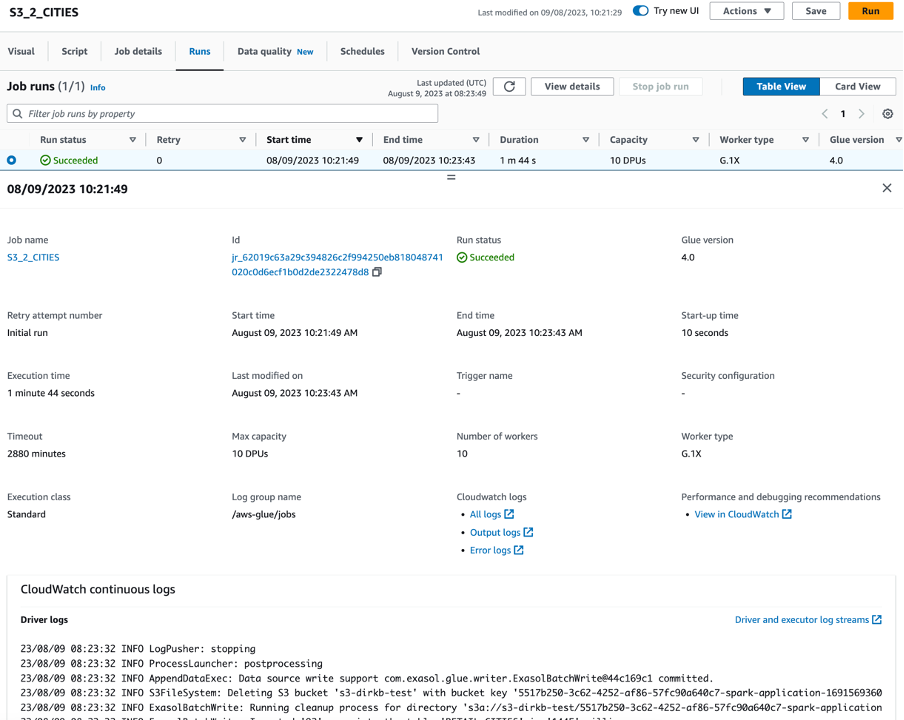The image size is (904, 720).
Task: Click the Stop job run button
Action: [x=661, y=86]
